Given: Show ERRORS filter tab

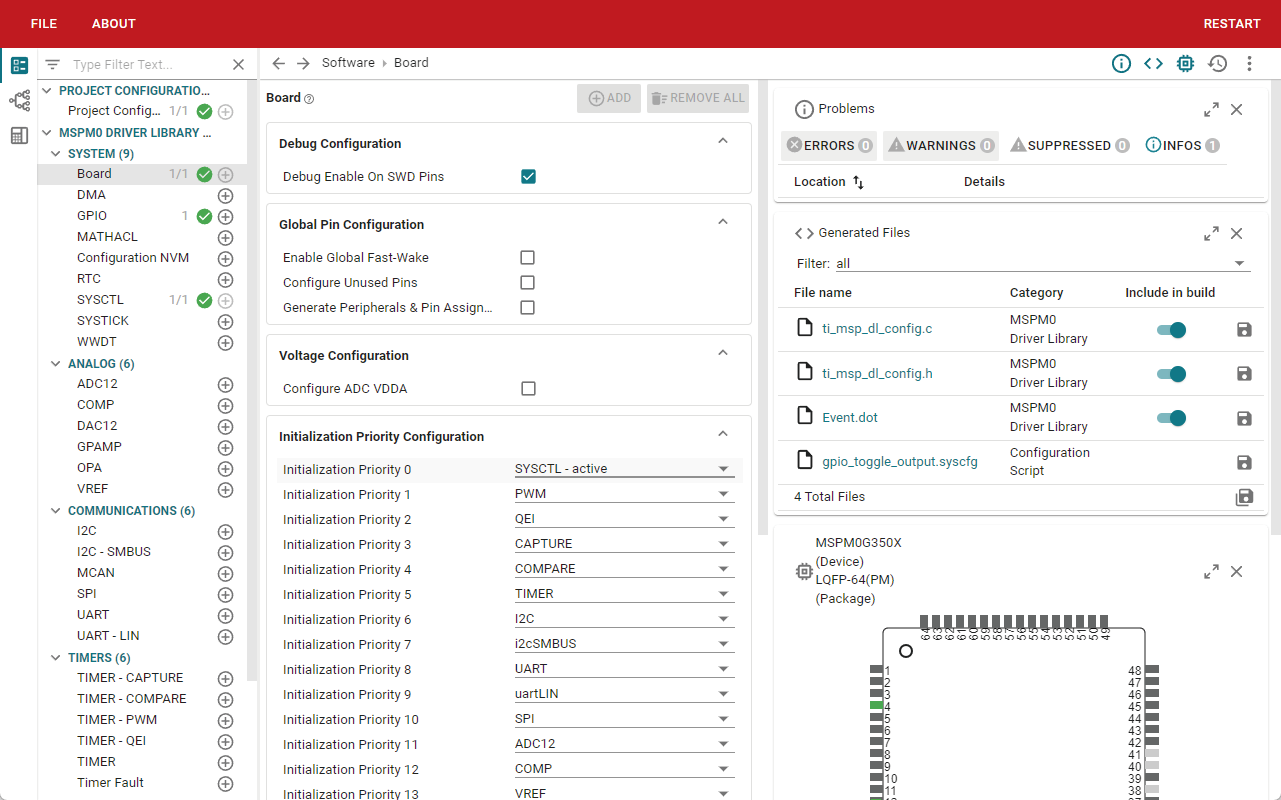Looking at the screenshot, I should pos(829,145).
